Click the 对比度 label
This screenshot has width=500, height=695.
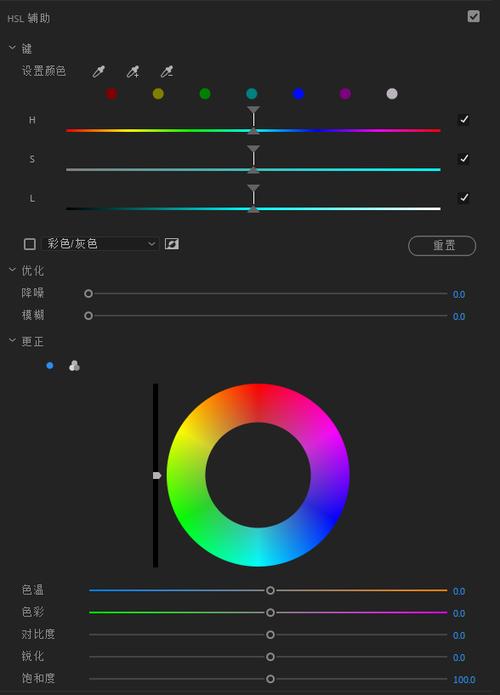point(38,634)
